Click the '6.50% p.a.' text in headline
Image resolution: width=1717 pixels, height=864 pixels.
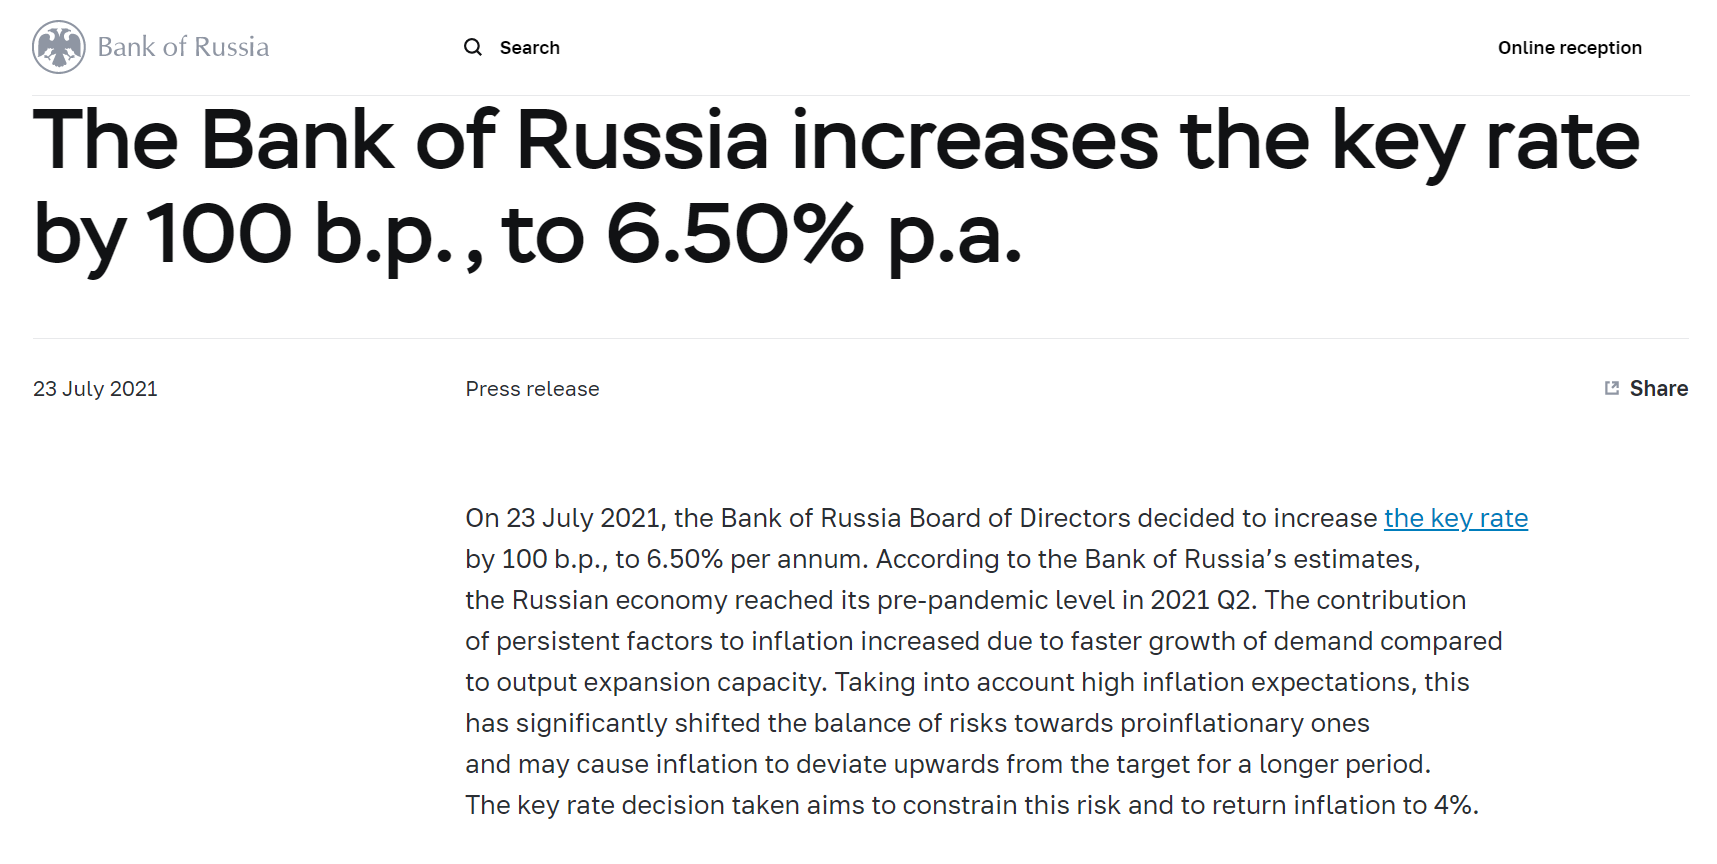click(814, 235)
